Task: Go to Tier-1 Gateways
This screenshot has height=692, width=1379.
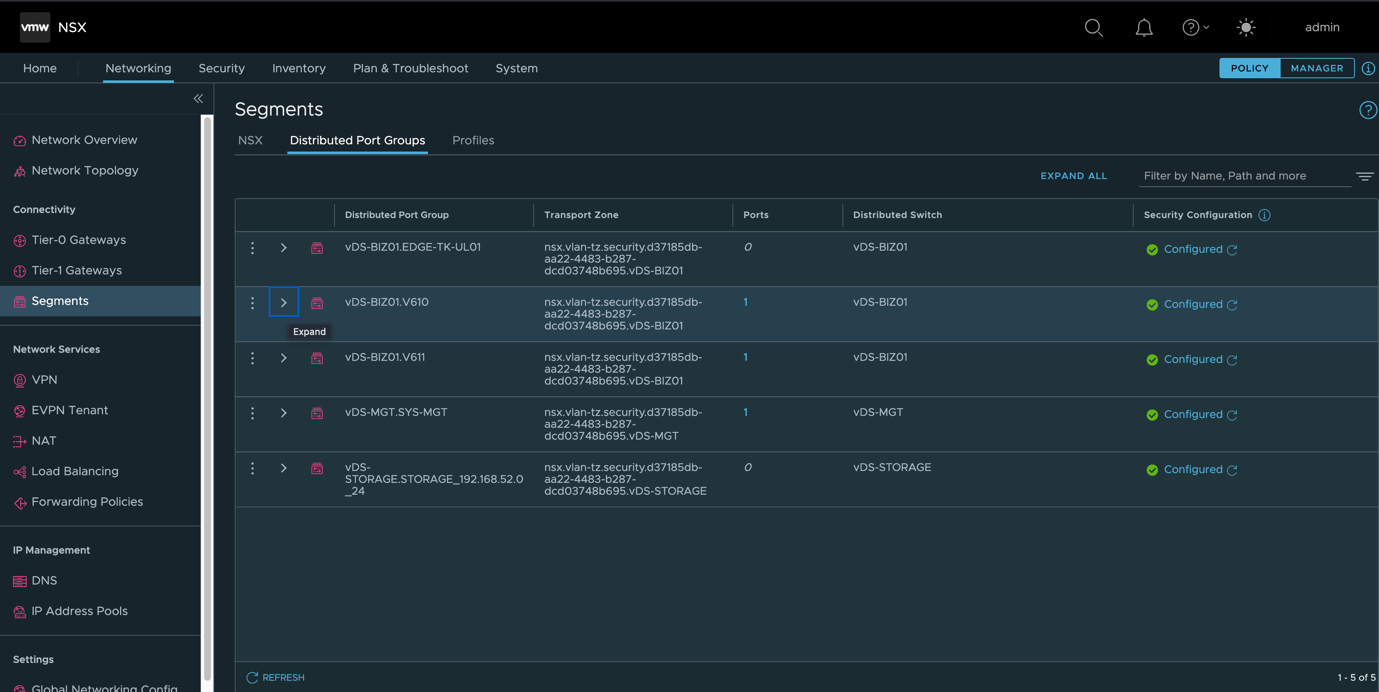Action: click(76, 270)
